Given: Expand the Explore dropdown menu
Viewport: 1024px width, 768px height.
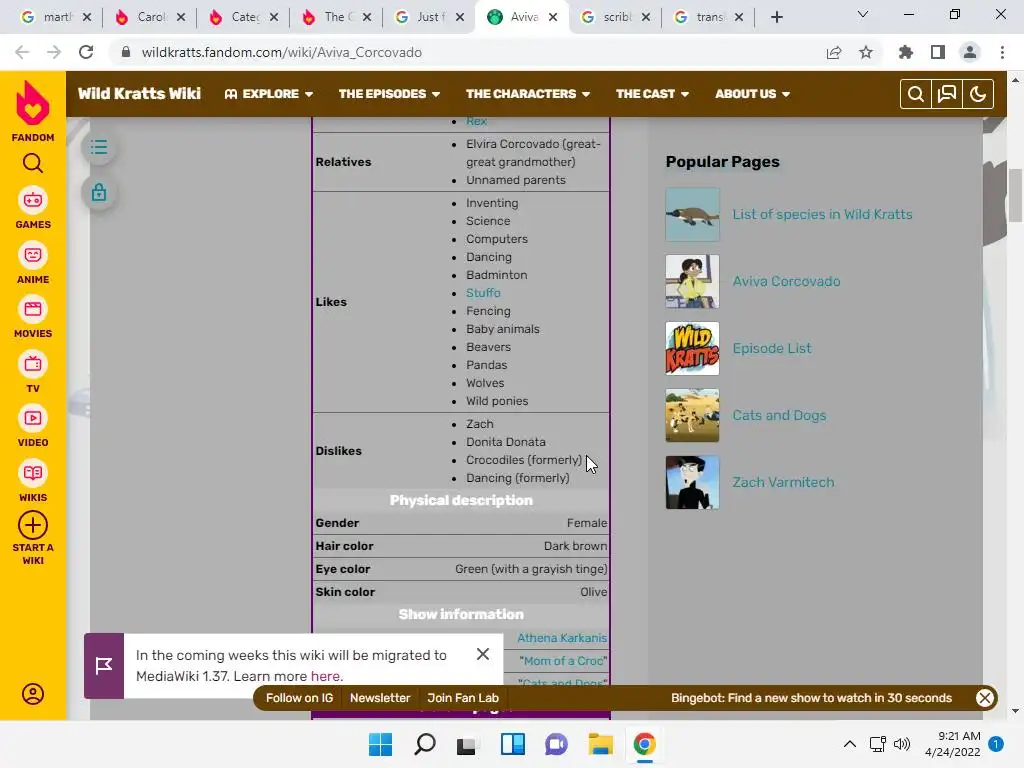Looking at the screenshot, I should [x=268, y=94].
